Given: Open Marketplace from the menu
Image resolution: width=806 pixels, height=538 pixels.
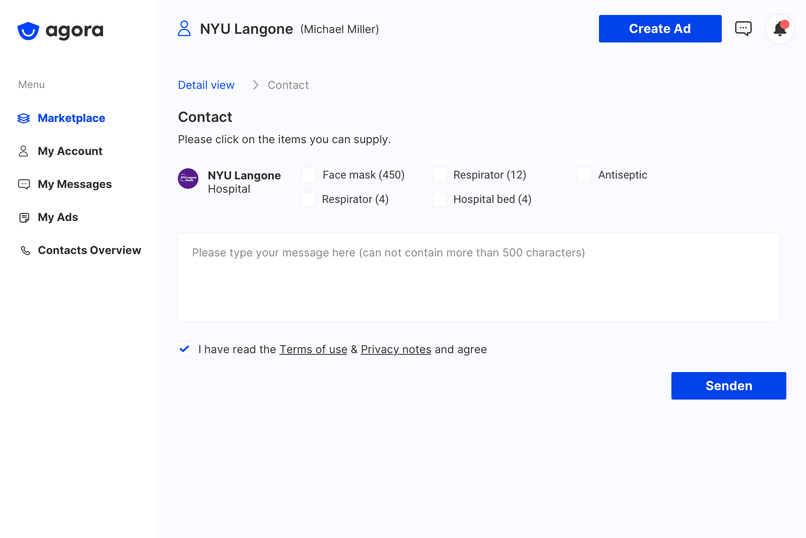Looking at the screenshot, I should tap(71, 118).
